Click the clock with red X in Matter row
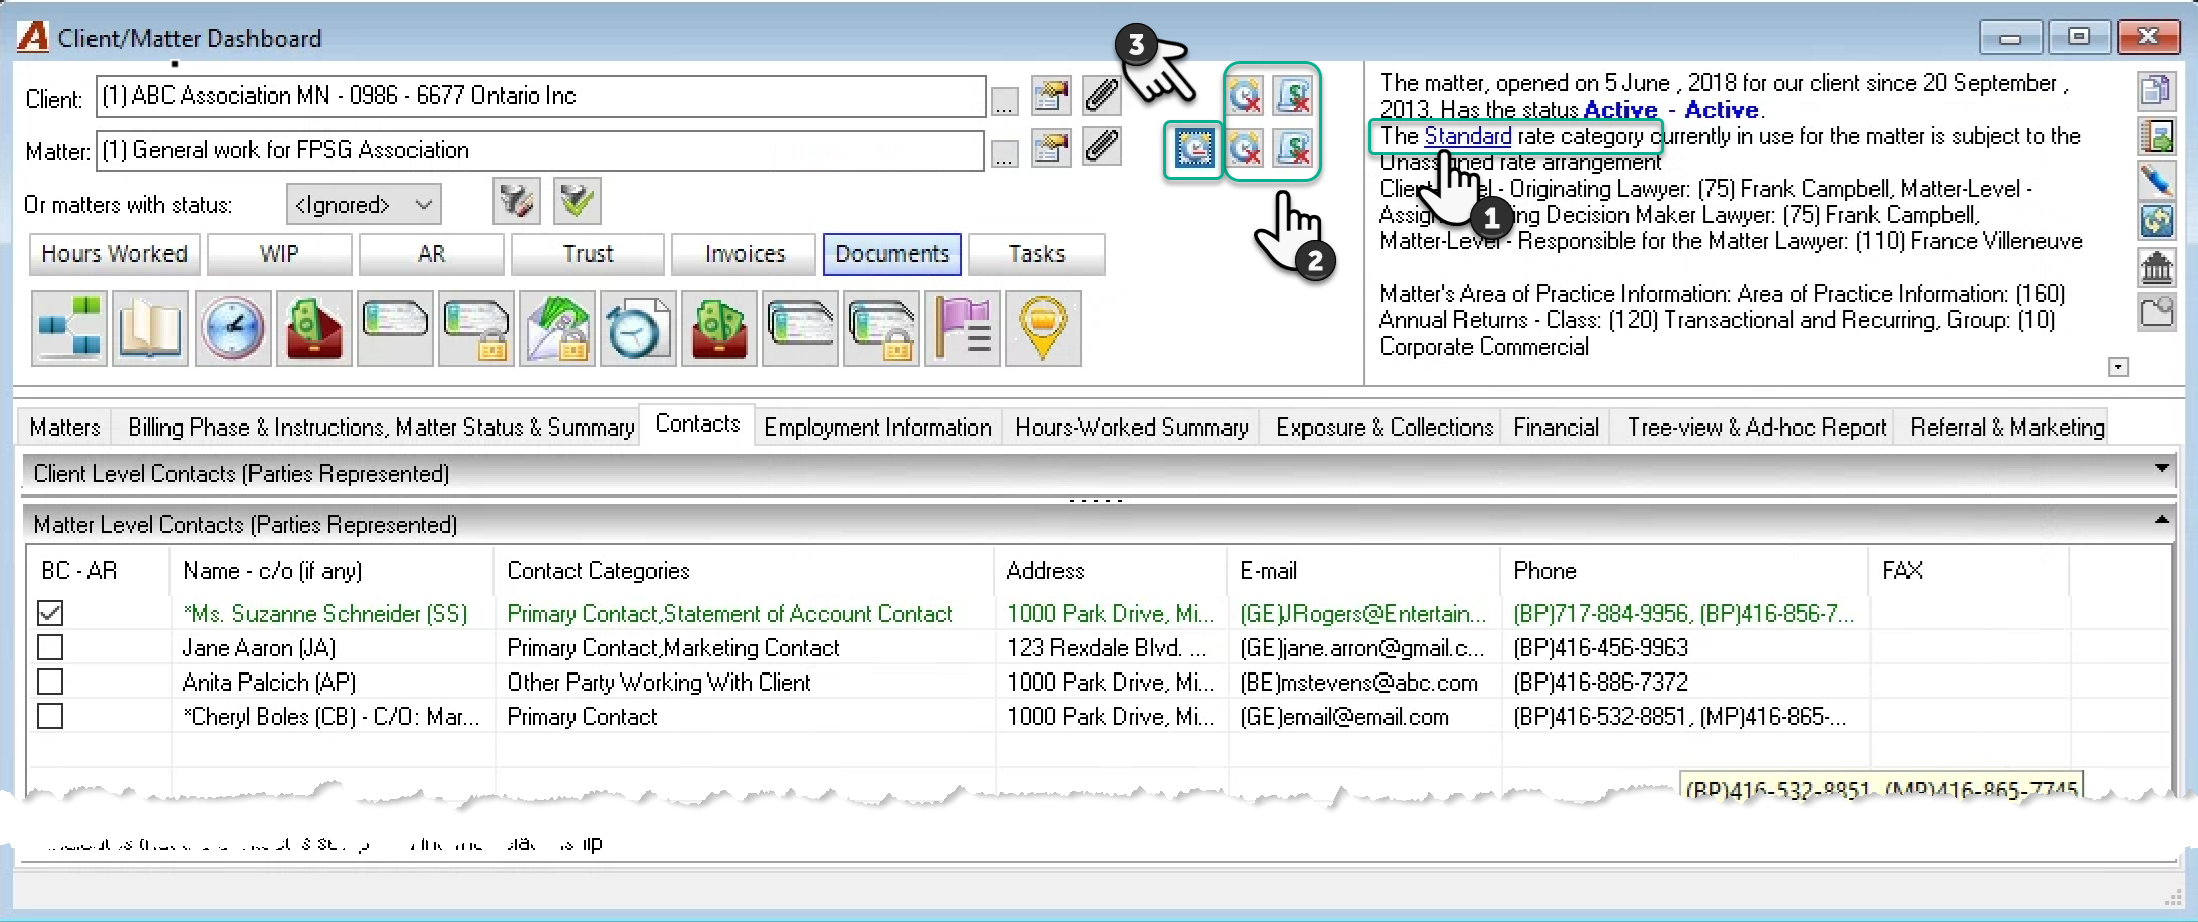The width and height of the screenshot is (2198, 922). [x=1245, y=150]
